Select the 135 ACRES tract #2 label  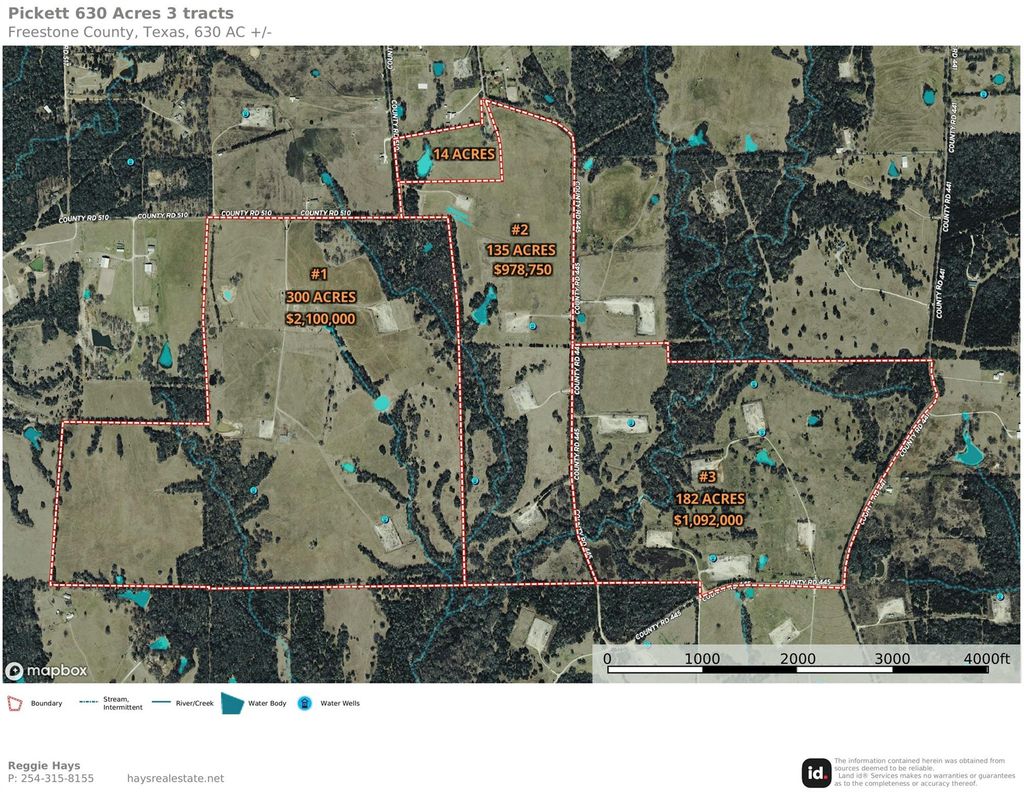click(x=521, y=250)
